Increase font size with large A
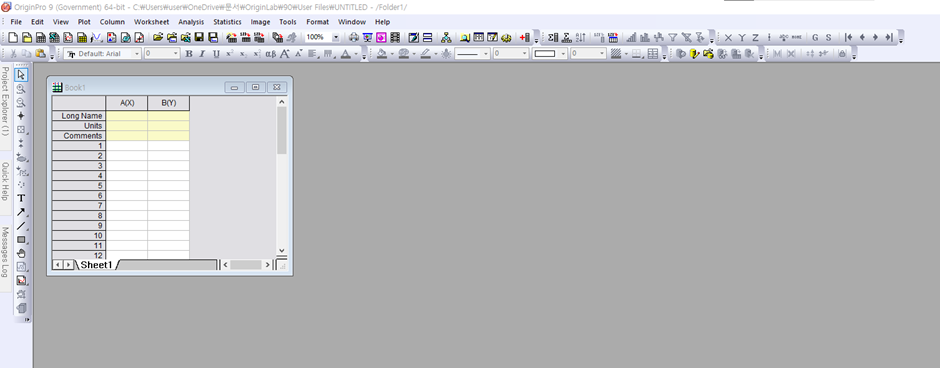Image resolution: width=940 pixels, height=368 pixels. click(284, 54)
